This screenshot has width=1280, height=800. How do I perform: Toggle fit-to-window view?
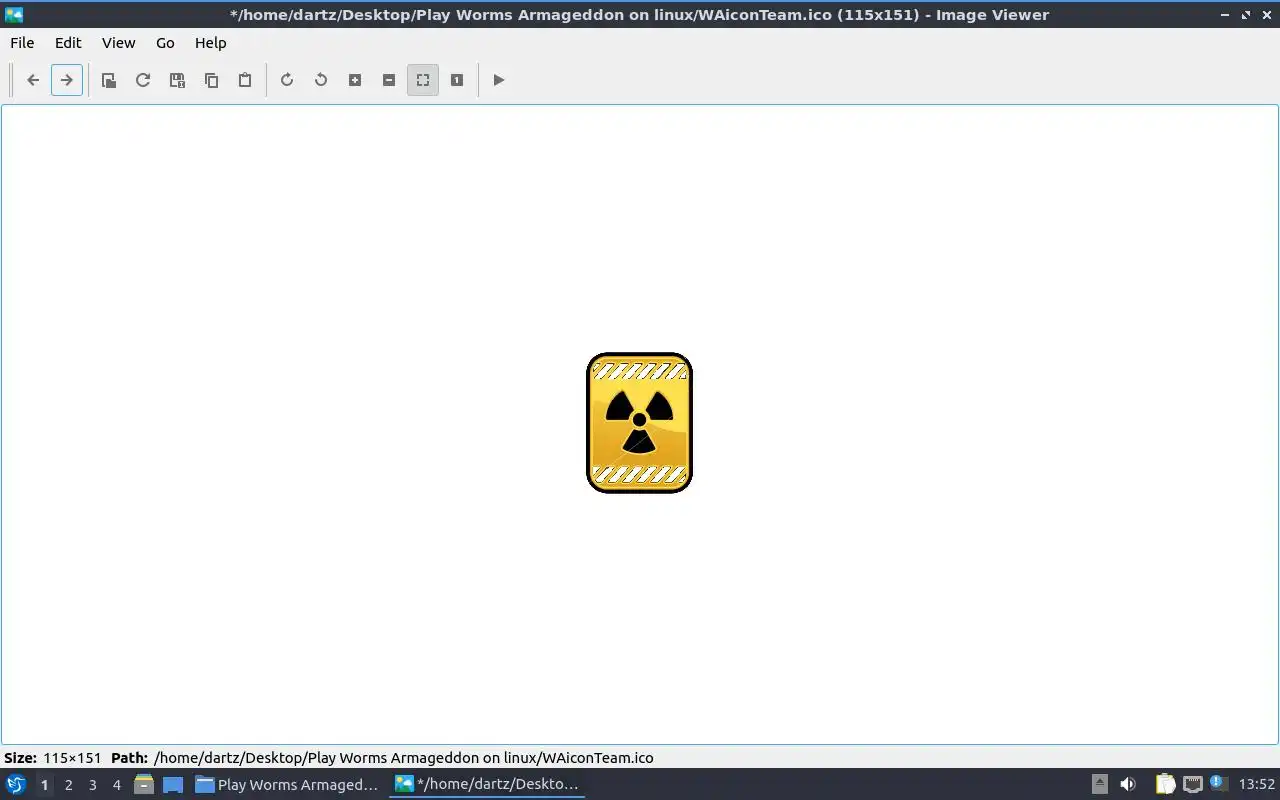point(423,80)
